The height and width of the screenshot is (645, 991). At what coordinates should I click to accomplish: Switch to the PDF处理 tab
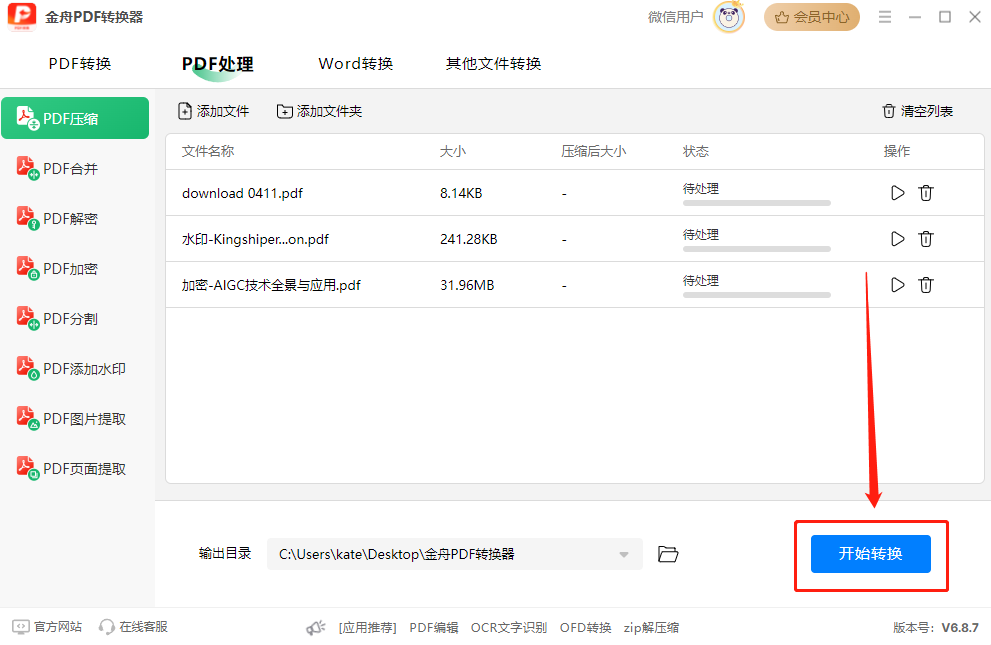[217, 64]
